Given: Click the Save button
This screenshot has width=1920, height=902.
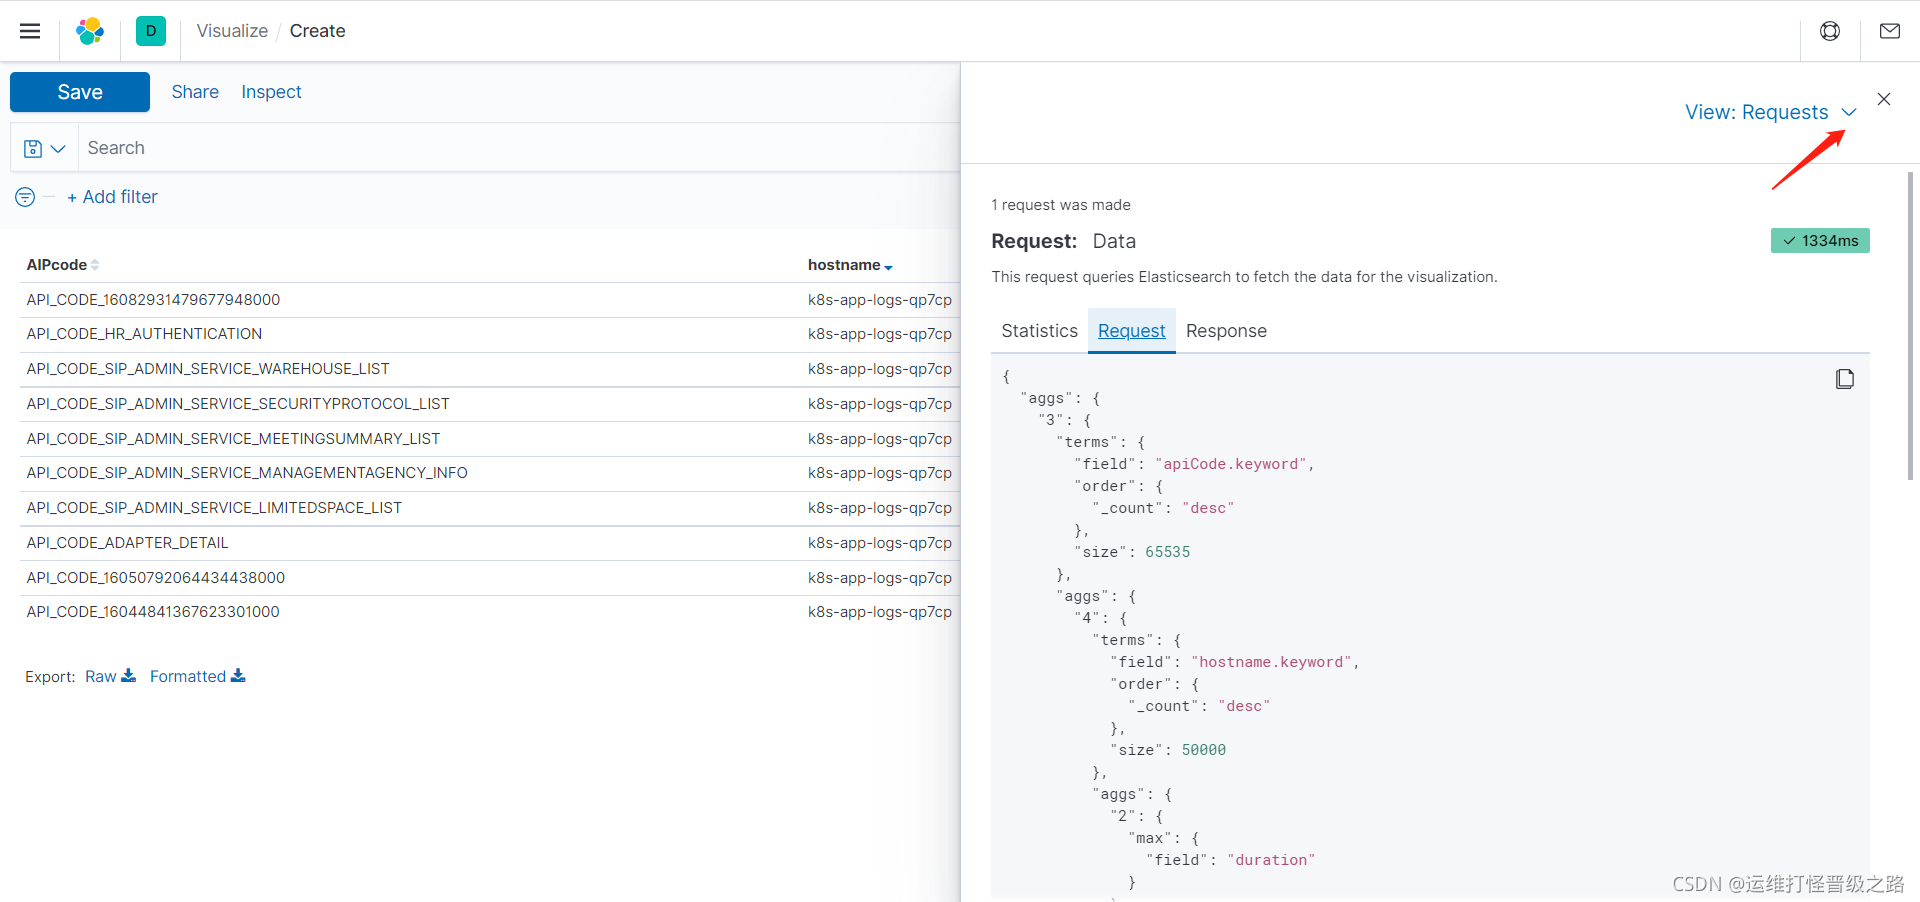Looking at the screenshot, I should (x=80, y=92).
